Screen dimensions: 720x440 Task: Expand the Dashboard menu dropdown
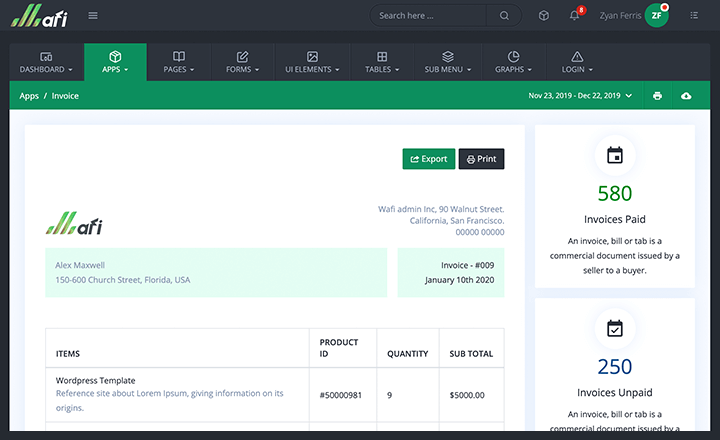46,62
